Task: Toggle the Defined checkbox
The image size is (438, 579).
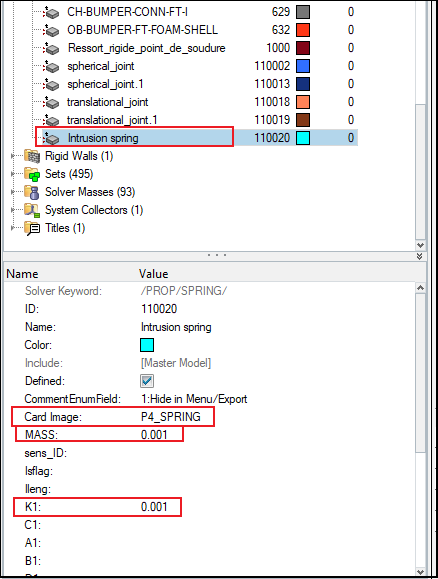Action: [147, 381]
